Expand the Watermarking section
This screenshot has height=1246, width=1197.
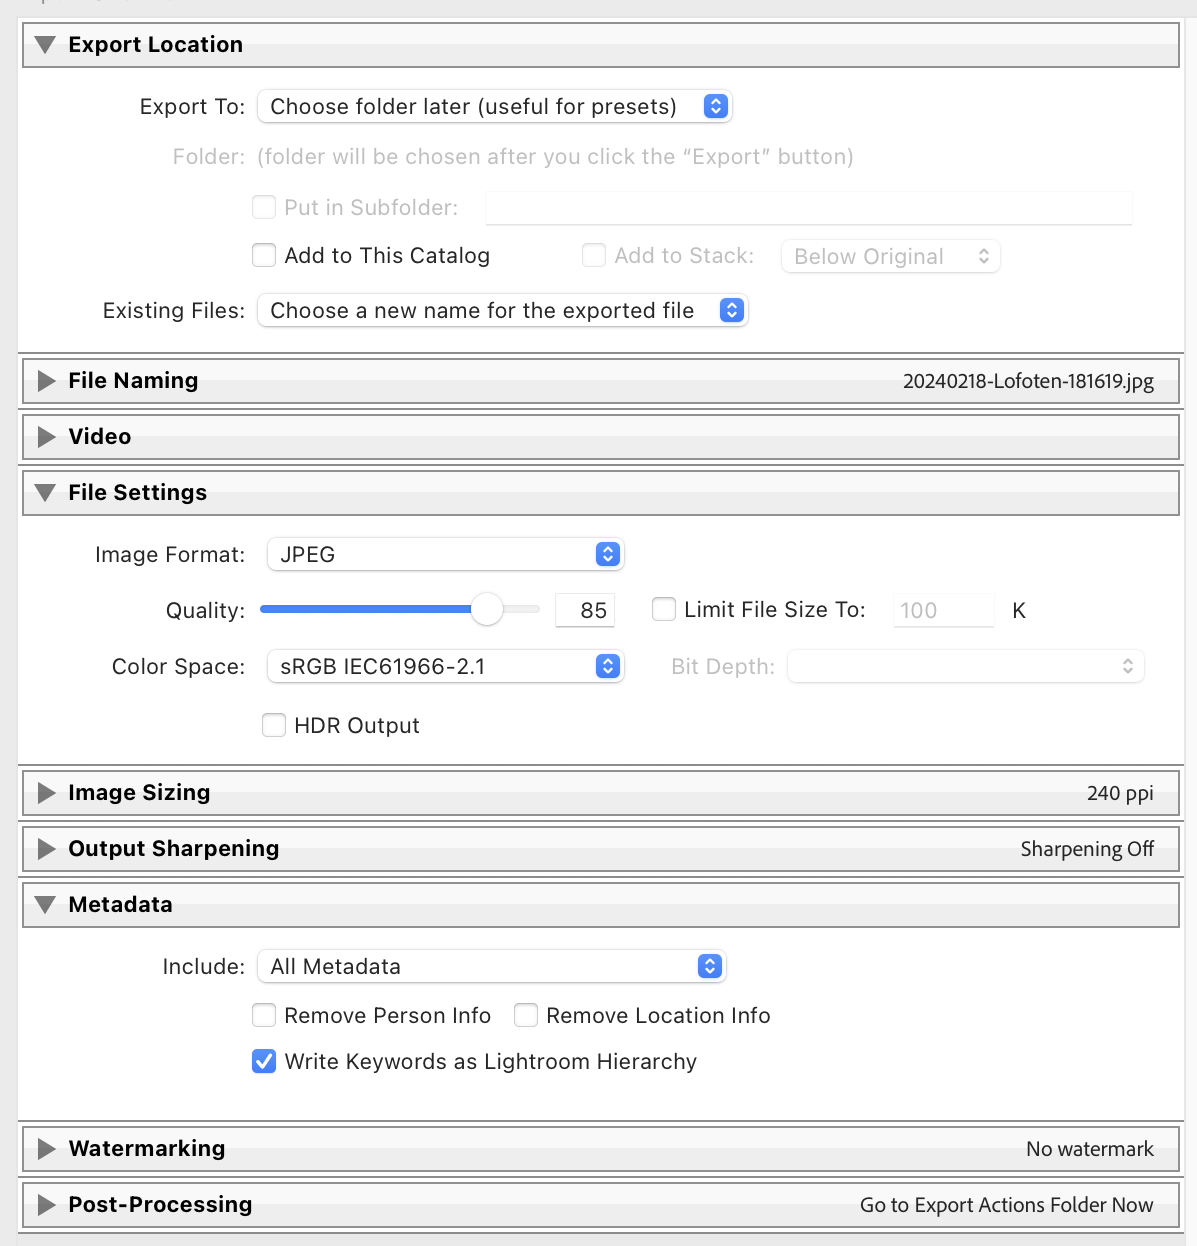pyautogui.click(x=45, y=1148)
